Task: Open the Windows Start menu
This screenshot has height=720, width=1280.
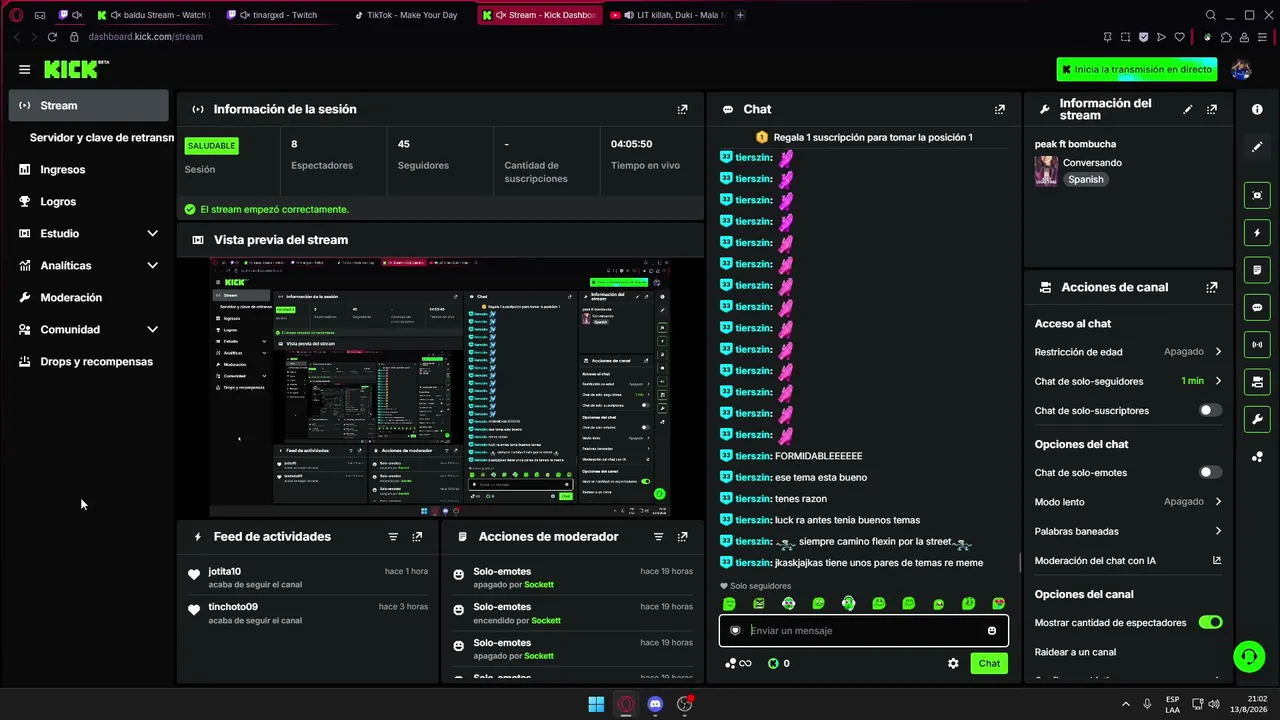Action: point(596,704)
